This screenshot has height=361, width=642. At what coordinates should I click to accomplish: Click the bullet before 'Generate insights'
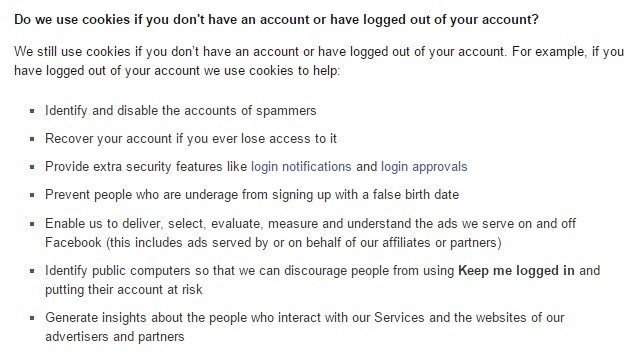click(32, 318)
